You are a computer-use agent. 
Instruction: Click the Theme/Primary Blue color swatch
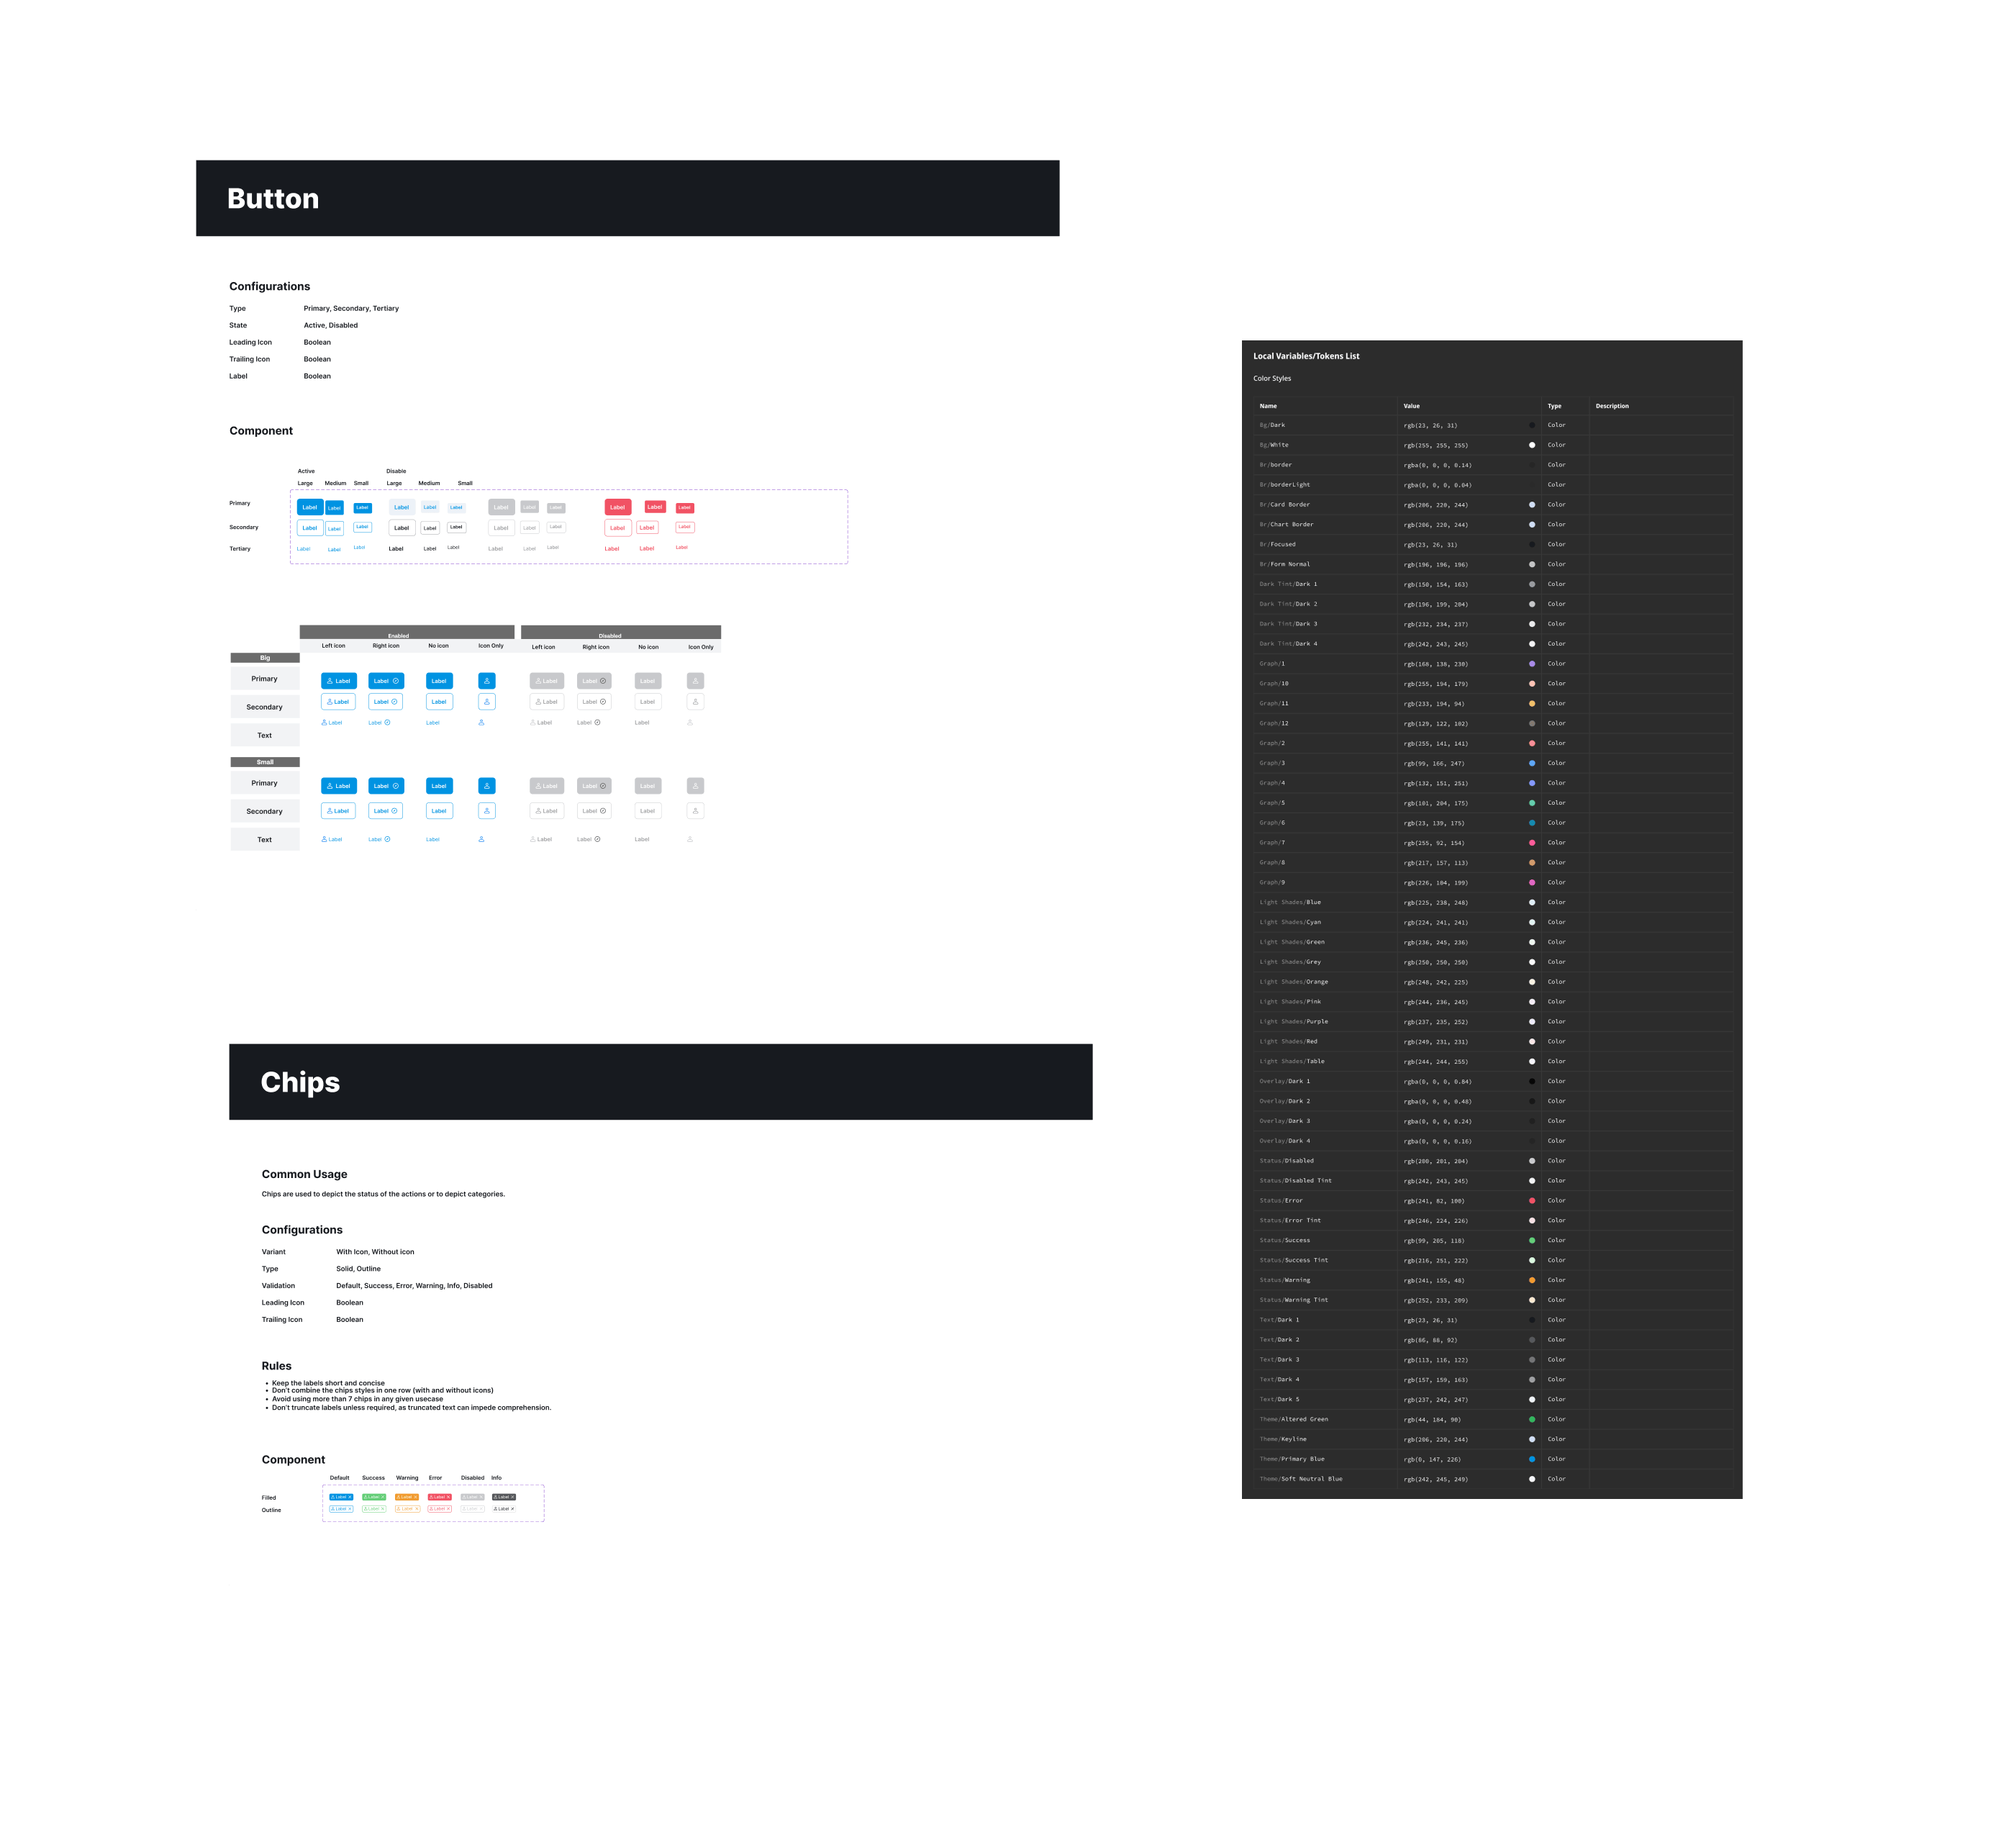[x=1532, y=1459]
